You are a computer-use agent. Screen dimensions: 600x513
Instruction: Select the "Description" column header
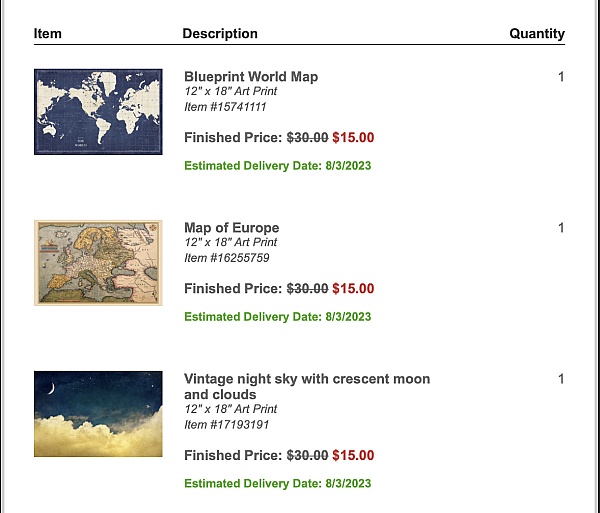(220, 34)
